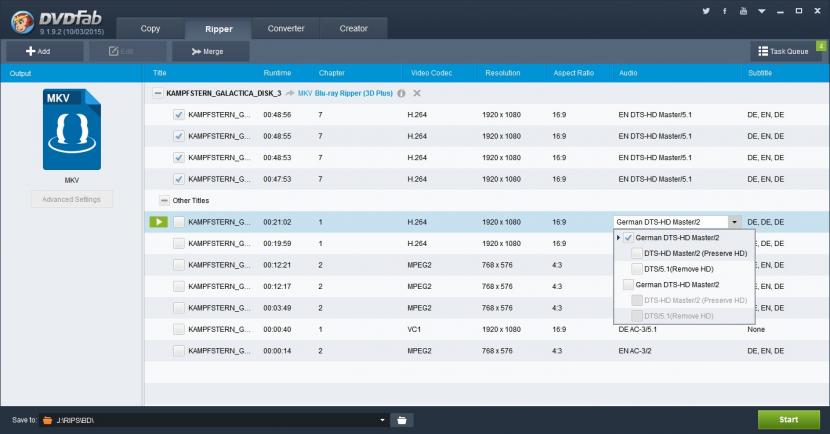Check the second German DTS-HD Master/2 option
The height and width of the screenshot is (434, 830).
pyautogui.click(x=628, y=285)
